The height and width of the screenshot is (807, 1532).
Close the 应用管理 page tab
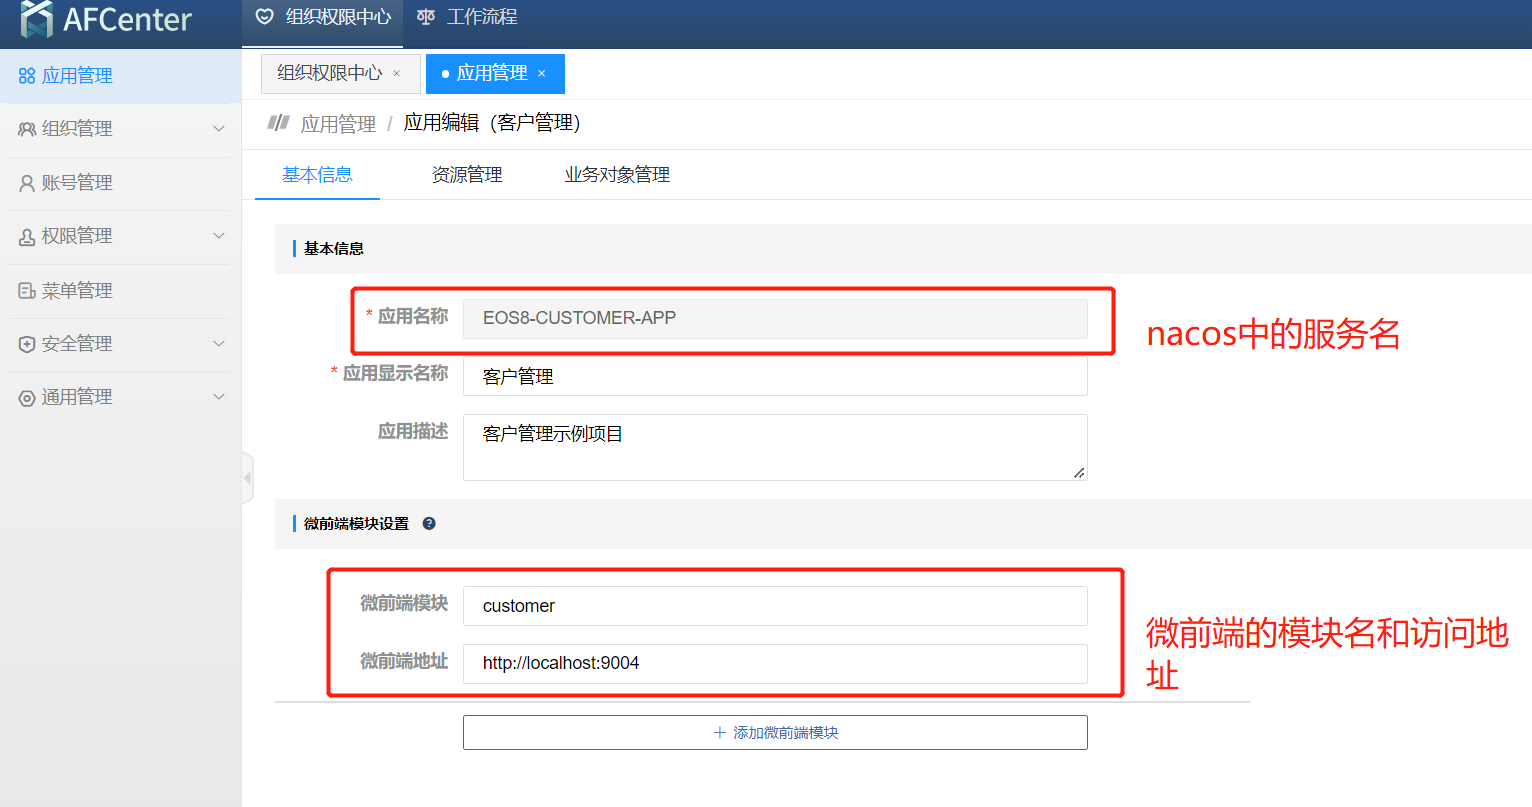coord(542,73)
